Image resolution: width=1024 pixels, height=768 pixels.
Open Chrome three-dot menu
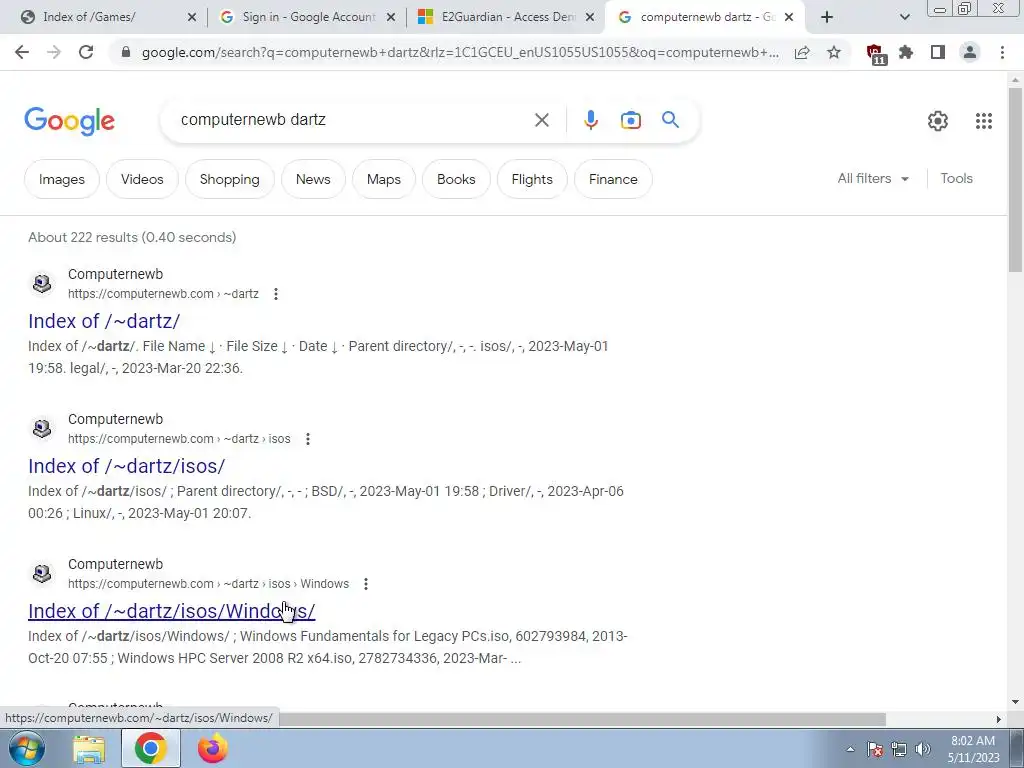tap(1002, 52)
